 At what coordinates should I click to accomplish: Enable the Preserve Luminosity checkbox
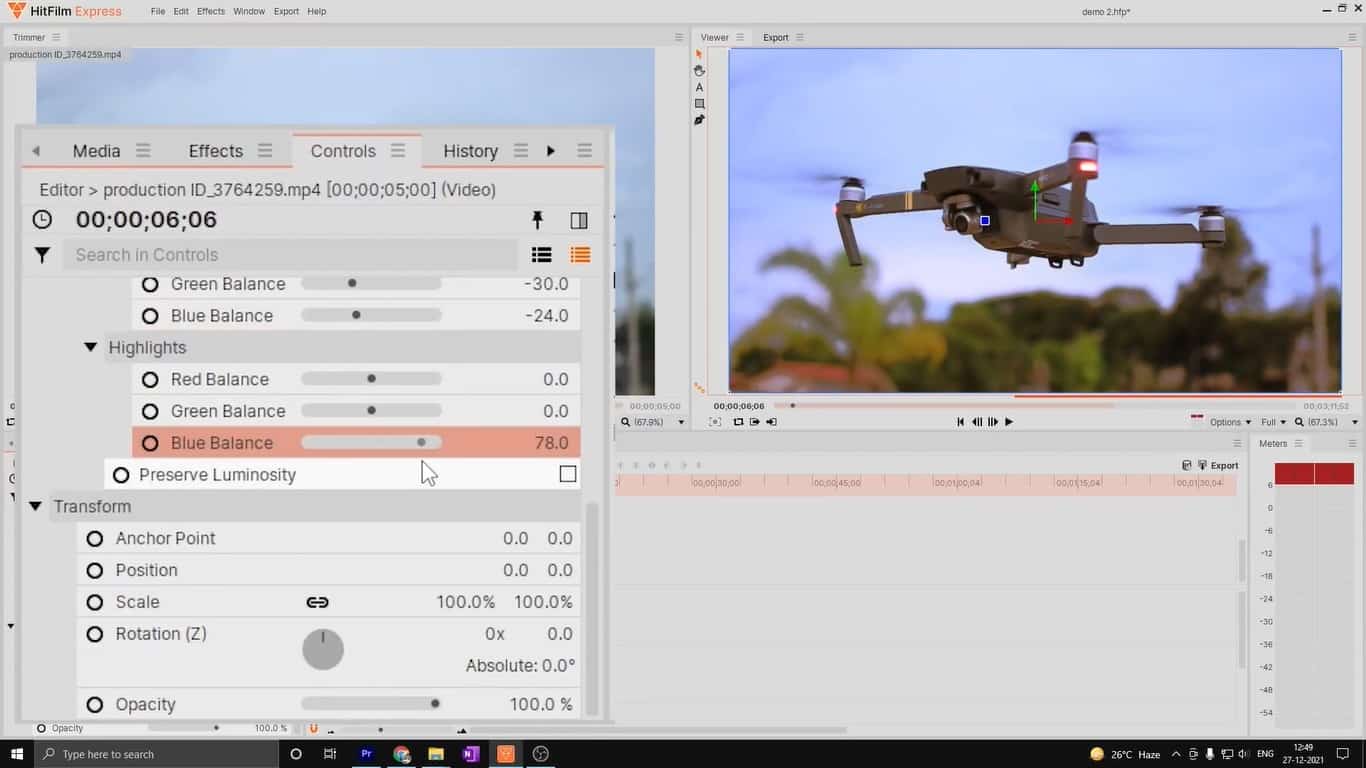tap(568, 474)
